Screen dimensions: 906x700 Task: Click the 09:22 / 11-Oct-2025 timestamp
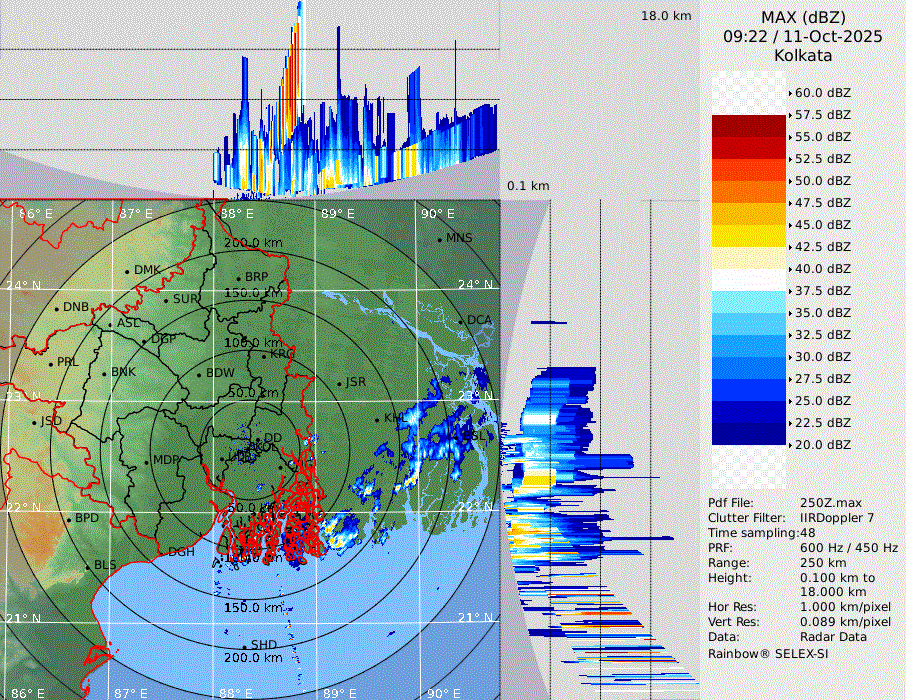coord(803,37)
